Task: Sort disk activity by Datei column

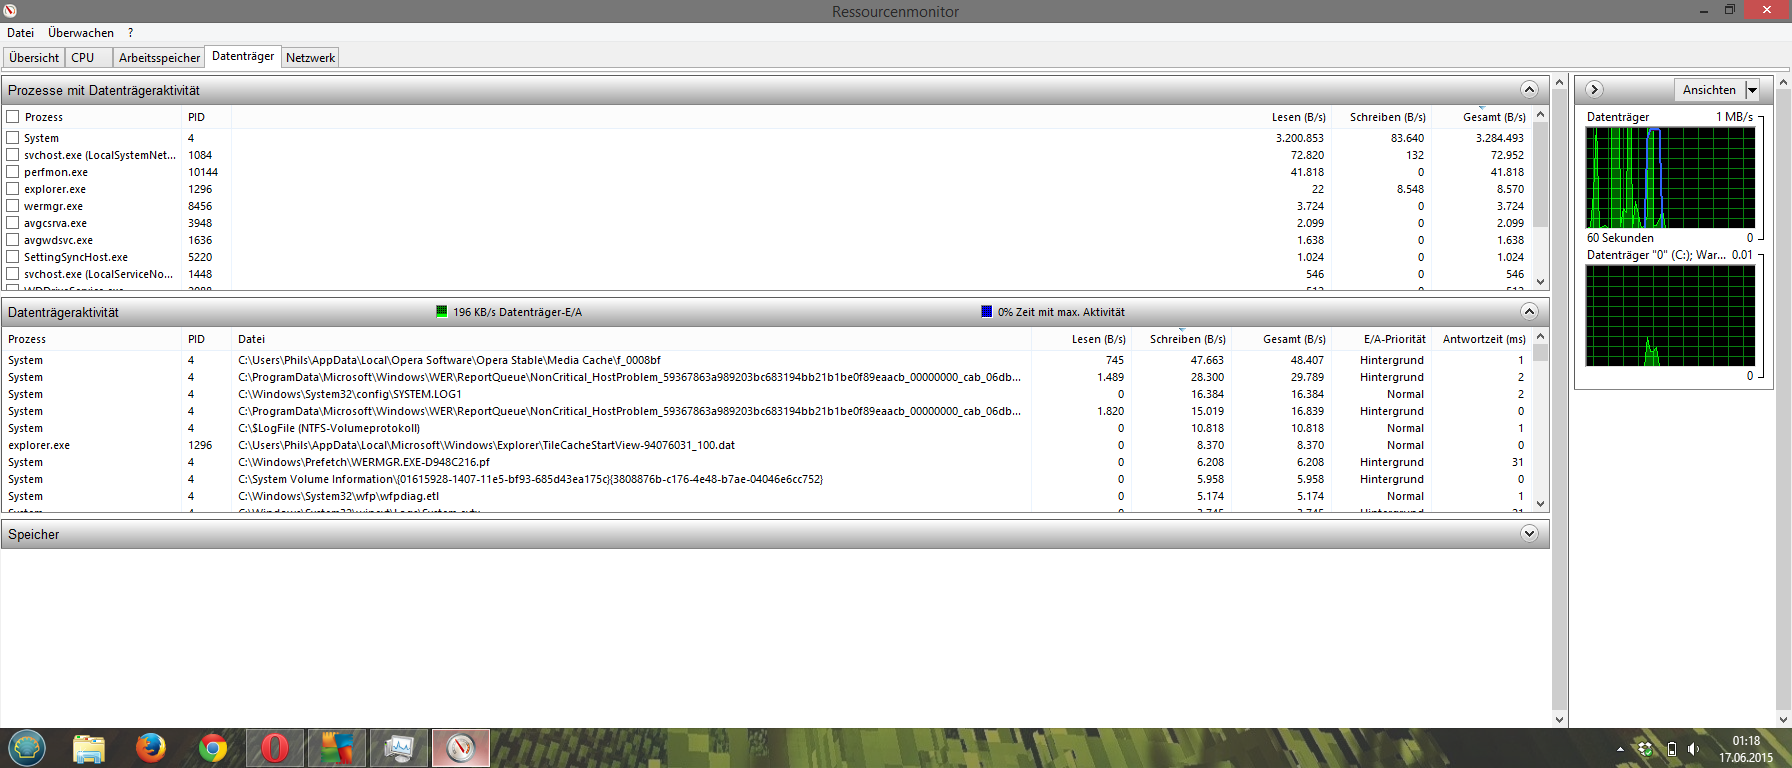Action: 631,339
